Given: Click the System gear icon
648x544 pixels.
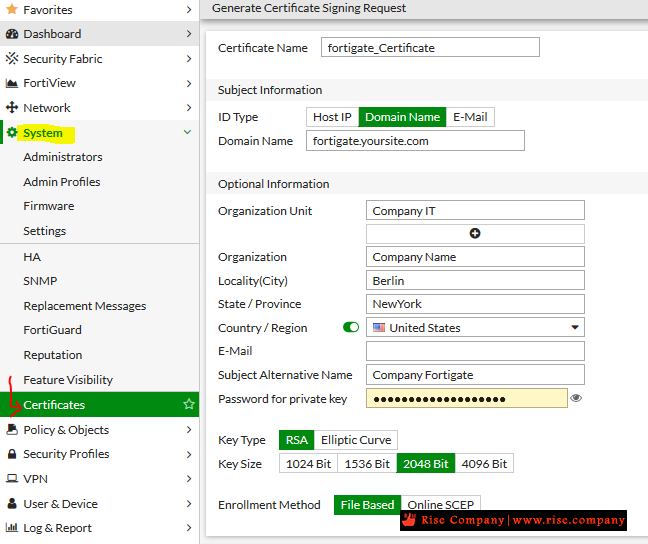Looking at the screenshot, I should [x=12, y=133].
